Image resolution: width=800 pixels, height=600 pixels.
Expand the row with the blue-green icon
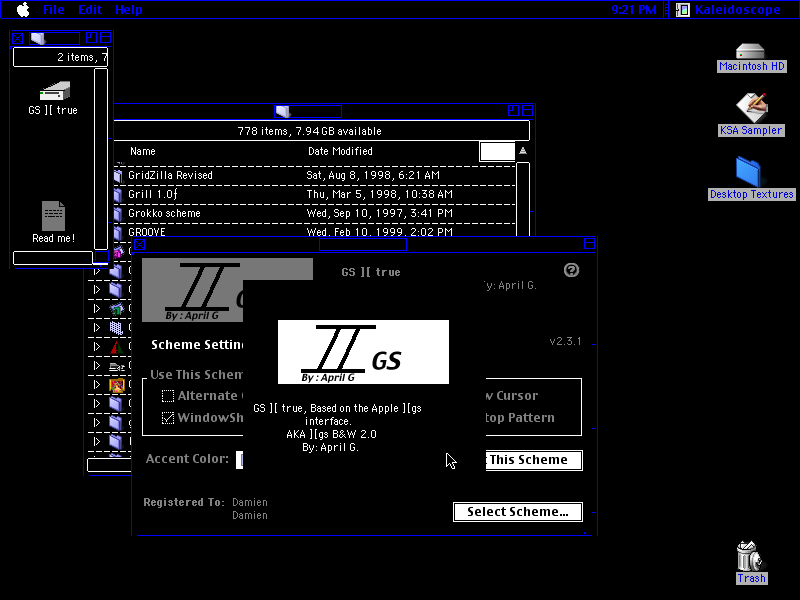tap(97, 309)
